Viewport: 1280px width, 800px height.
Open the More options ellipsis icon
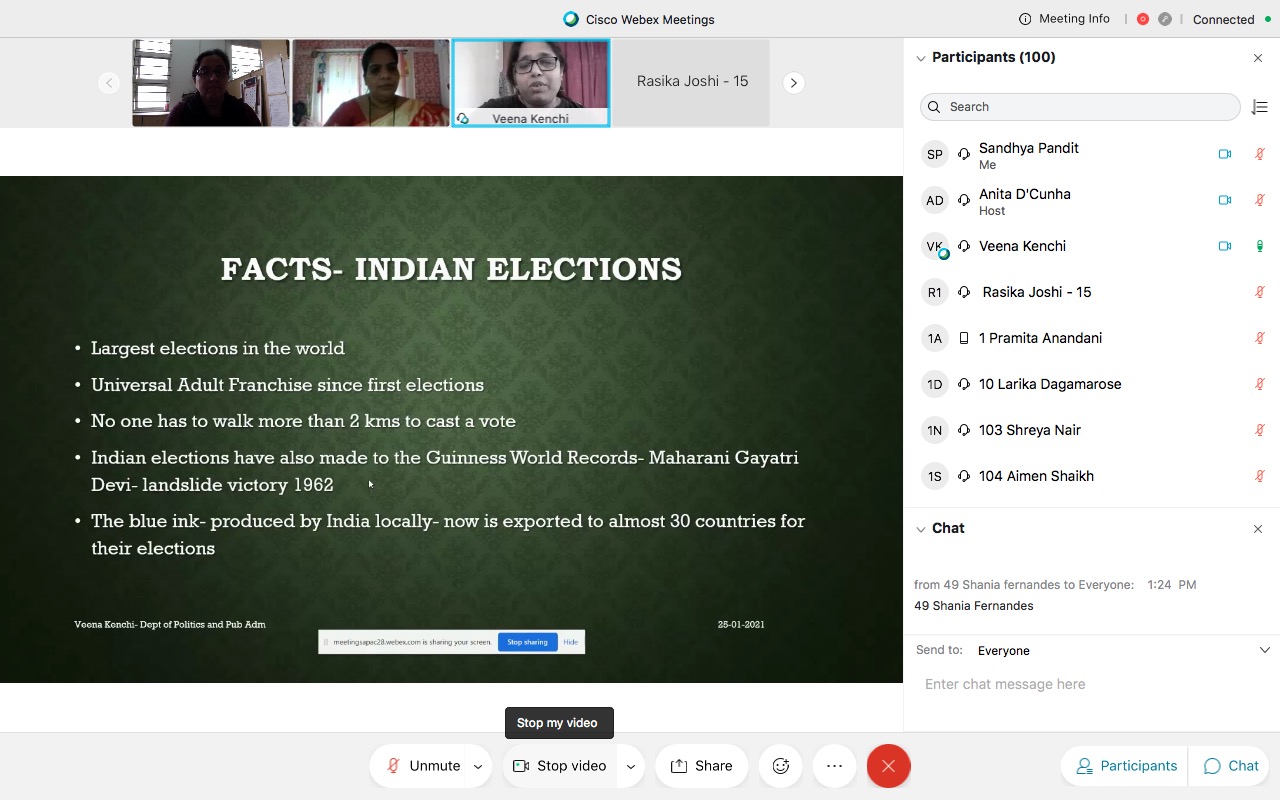[x=834, y=765]
